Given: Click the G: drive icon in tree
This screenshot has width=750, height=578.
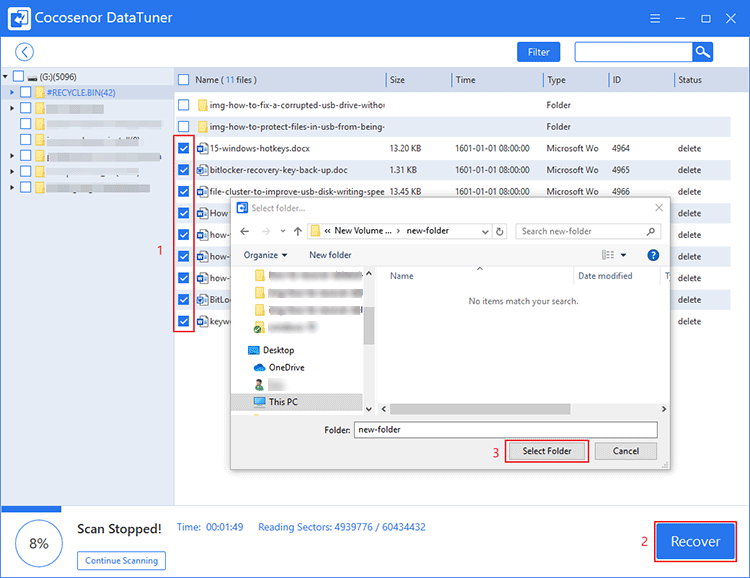Looking at the screenshot, I should point(33,78).
